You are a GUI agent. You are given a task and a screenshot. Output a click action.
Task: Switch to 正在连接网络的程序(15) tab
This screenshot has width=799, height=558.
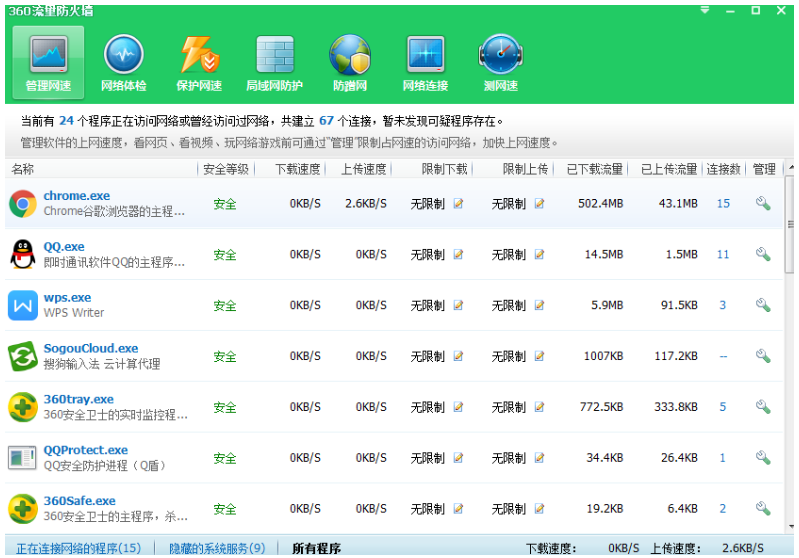[78, 548]
